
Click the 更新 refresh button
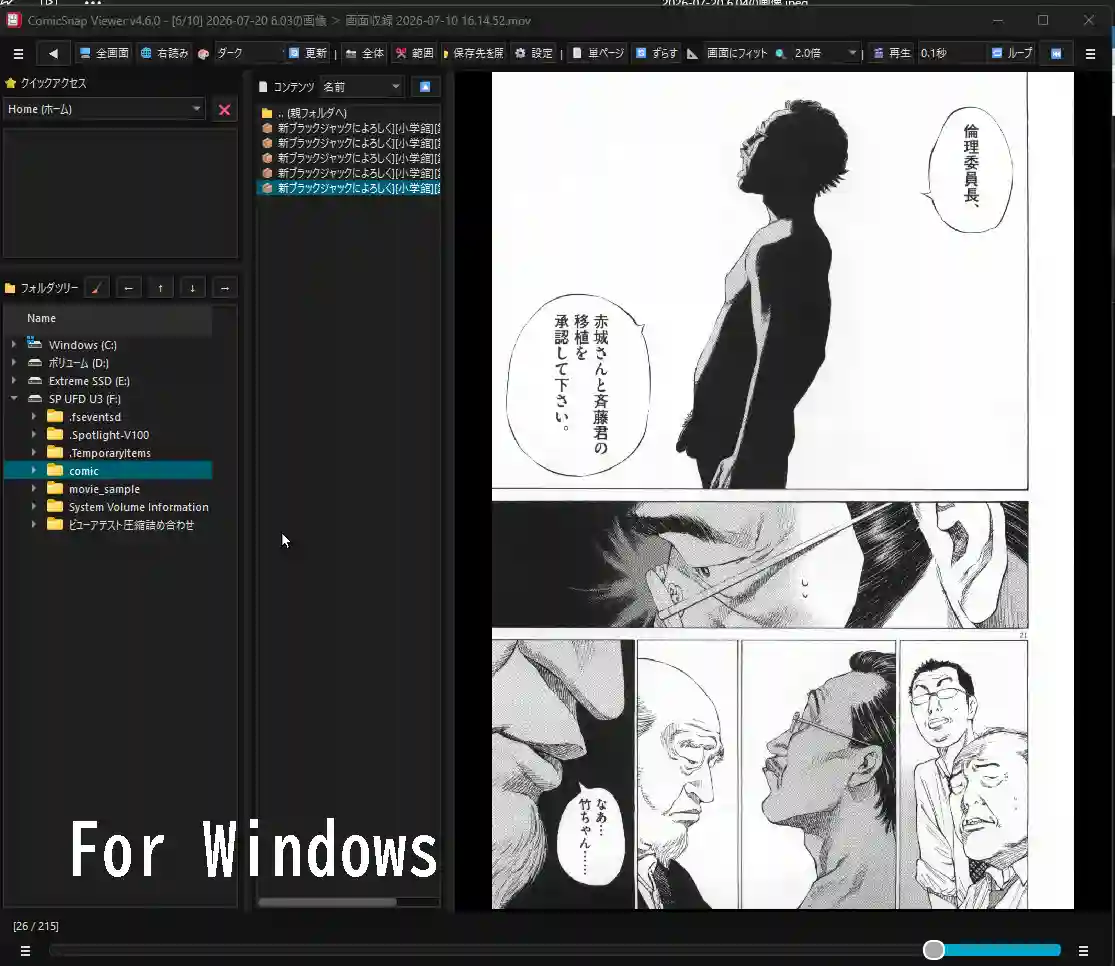point(308,53)
